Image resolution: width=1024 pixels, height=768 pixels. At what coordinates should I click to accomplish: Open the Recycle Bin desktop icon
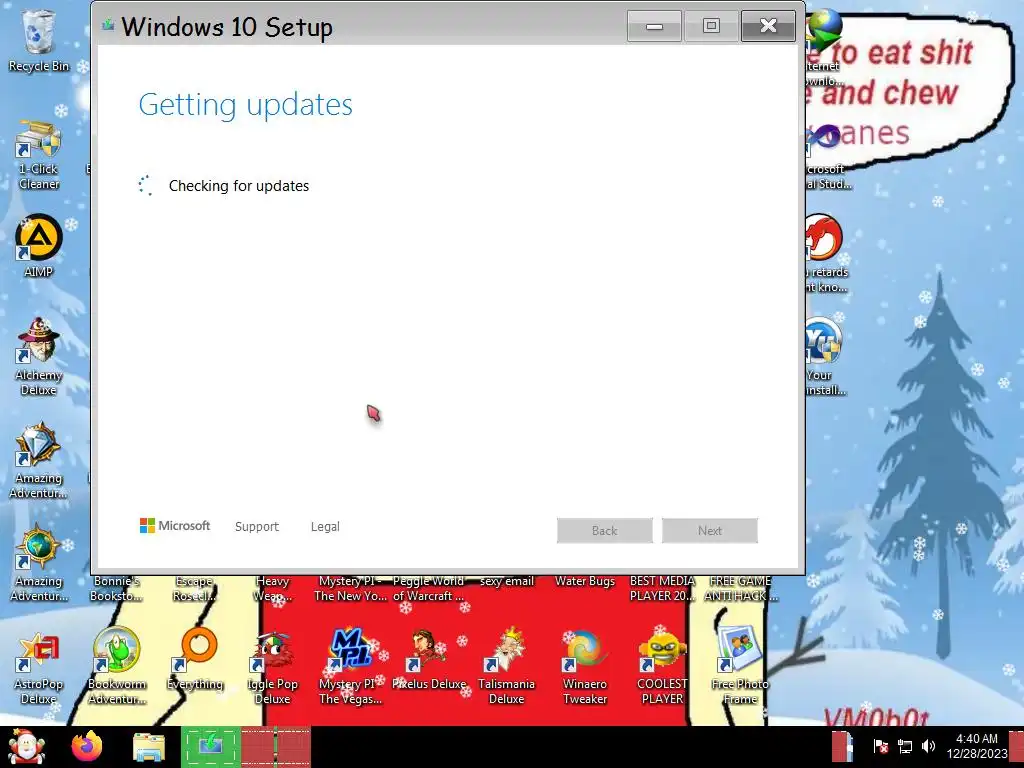pos(39,40)
